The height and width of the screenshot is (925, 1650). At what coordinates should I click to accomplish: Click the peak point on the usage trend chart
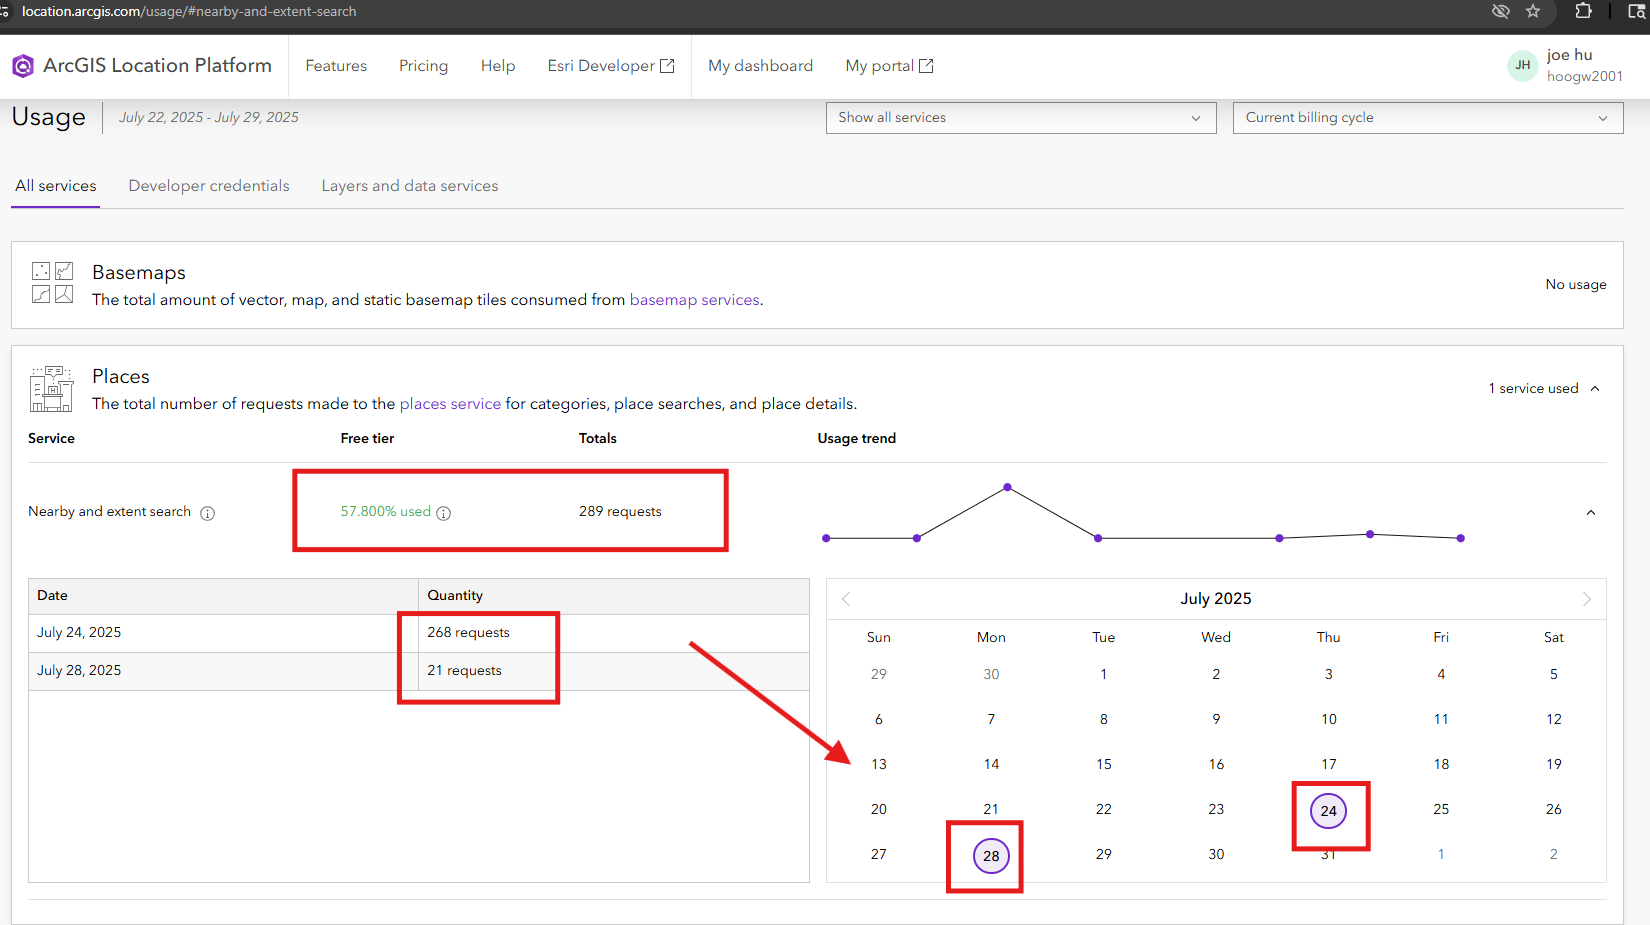[1007, 487]
